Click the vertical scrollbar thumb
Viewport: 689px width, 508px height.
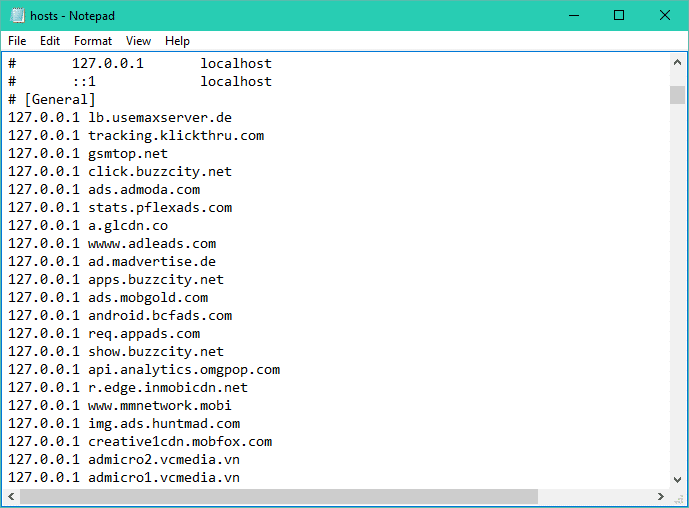coord(677,94)
